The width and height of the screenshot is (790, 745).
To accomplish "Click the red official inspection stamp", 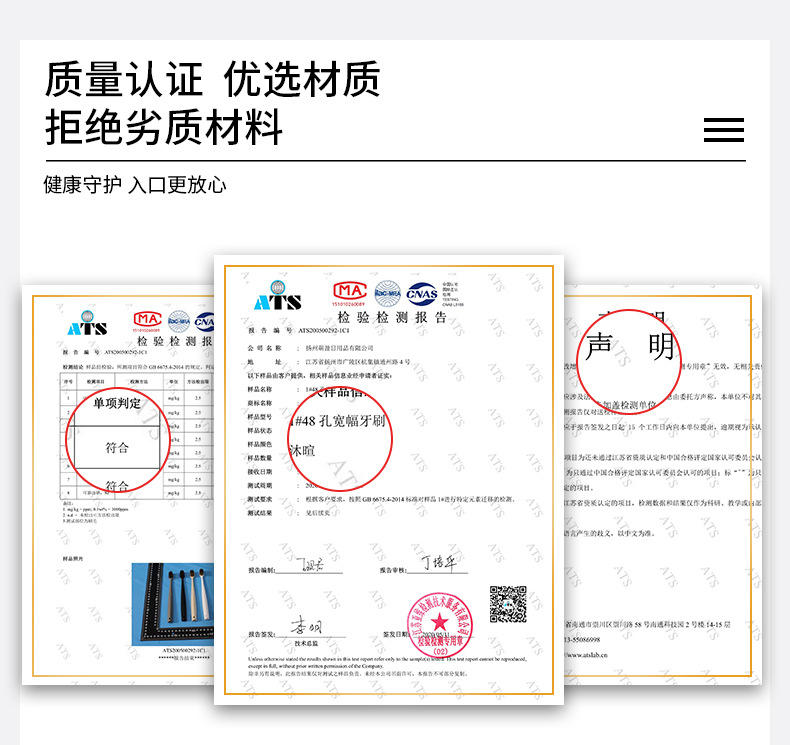I will coord(440,626).
